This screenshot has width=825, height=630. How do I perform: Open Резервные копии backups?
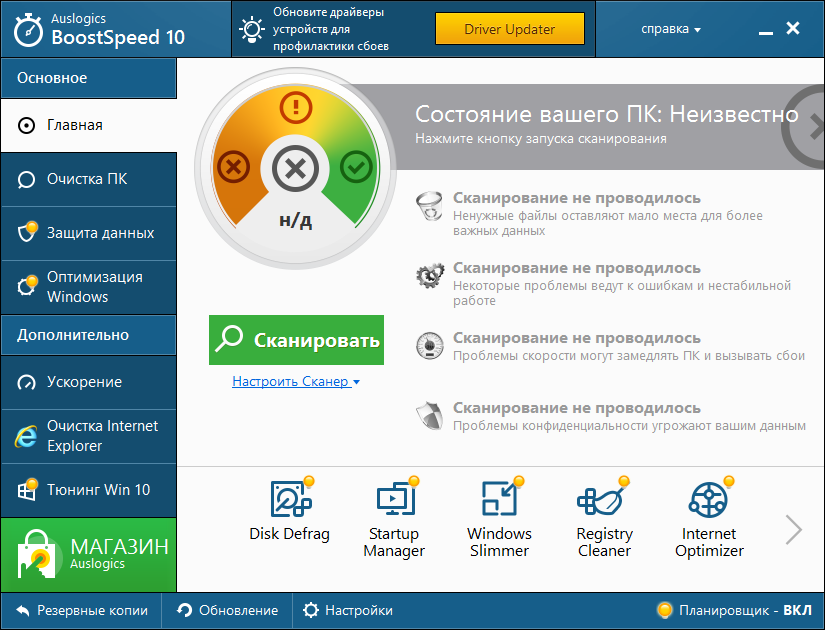click(82, 610)
